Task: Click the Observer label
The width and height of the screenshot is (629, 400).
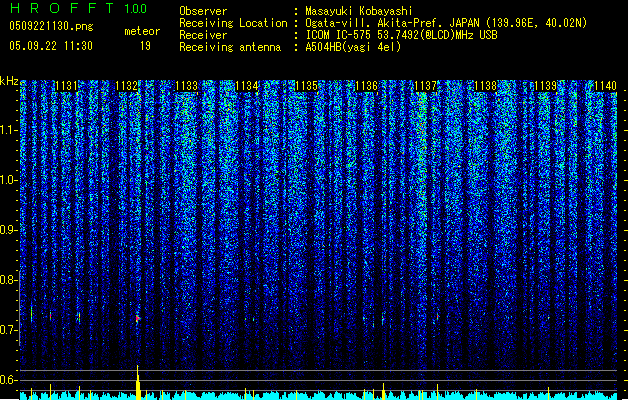Action: point(203,11)
